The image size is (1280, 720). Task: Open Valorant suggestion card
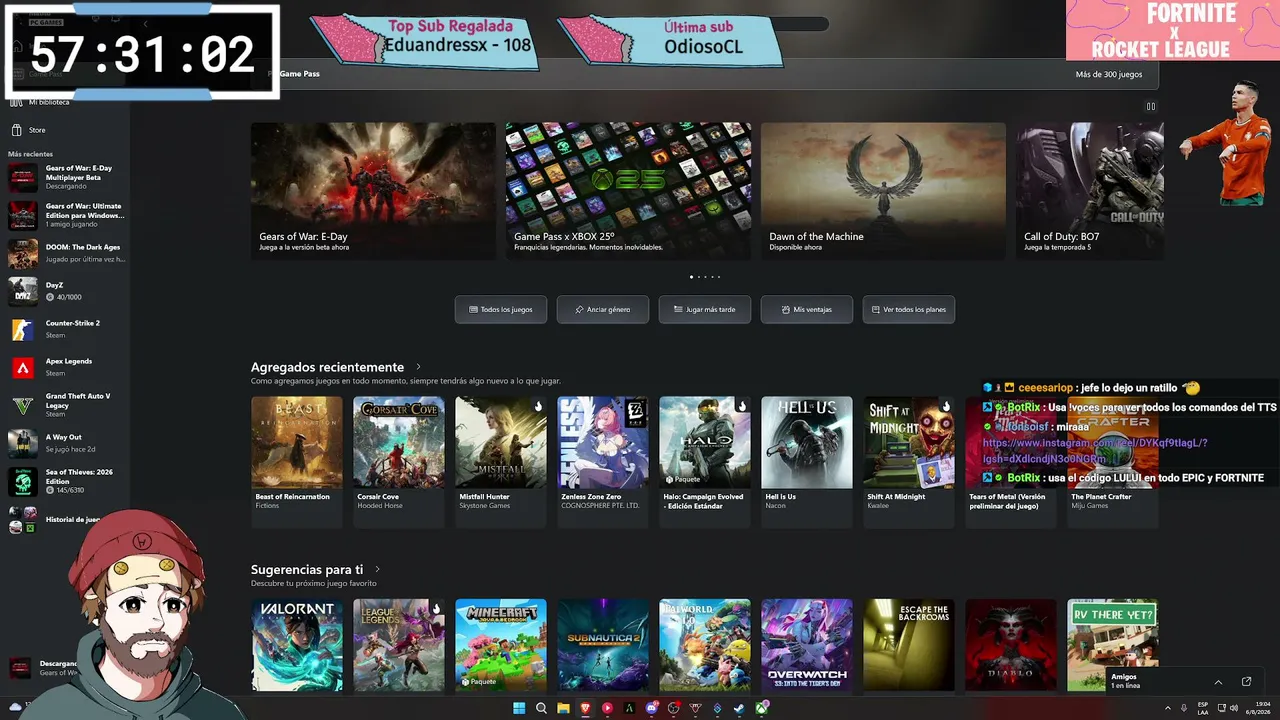(x=297, y=645)
